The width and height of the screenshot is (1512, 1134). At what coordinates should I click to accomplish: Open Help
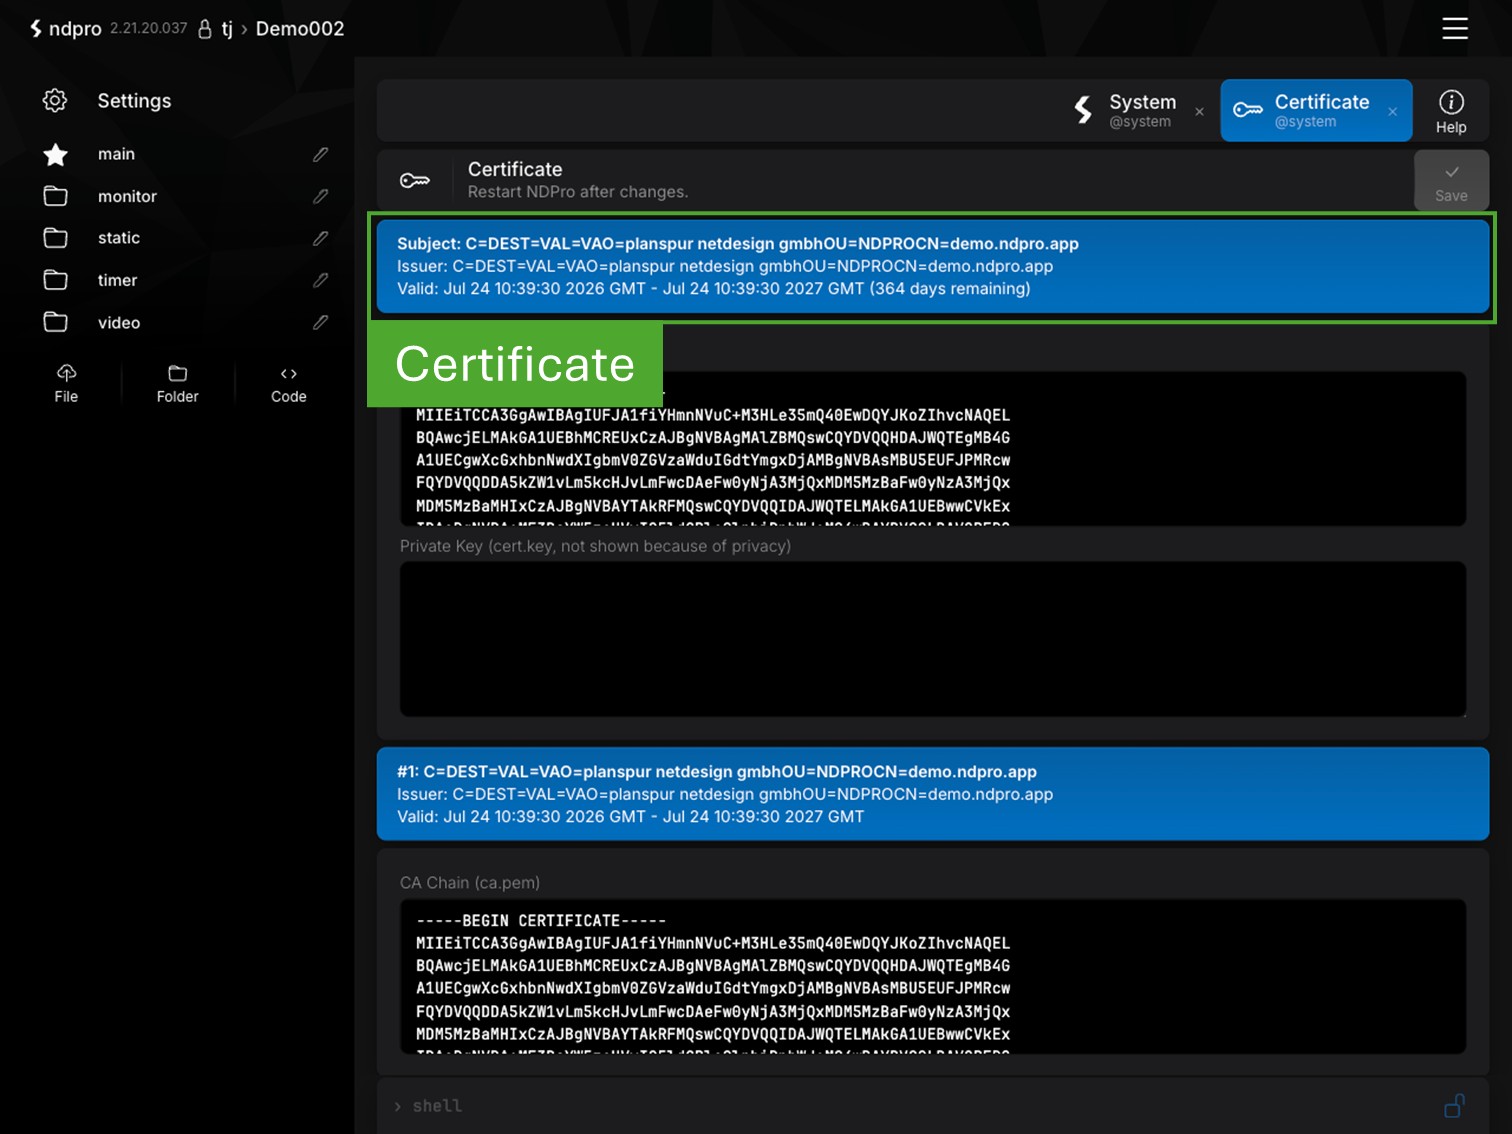1451,111
